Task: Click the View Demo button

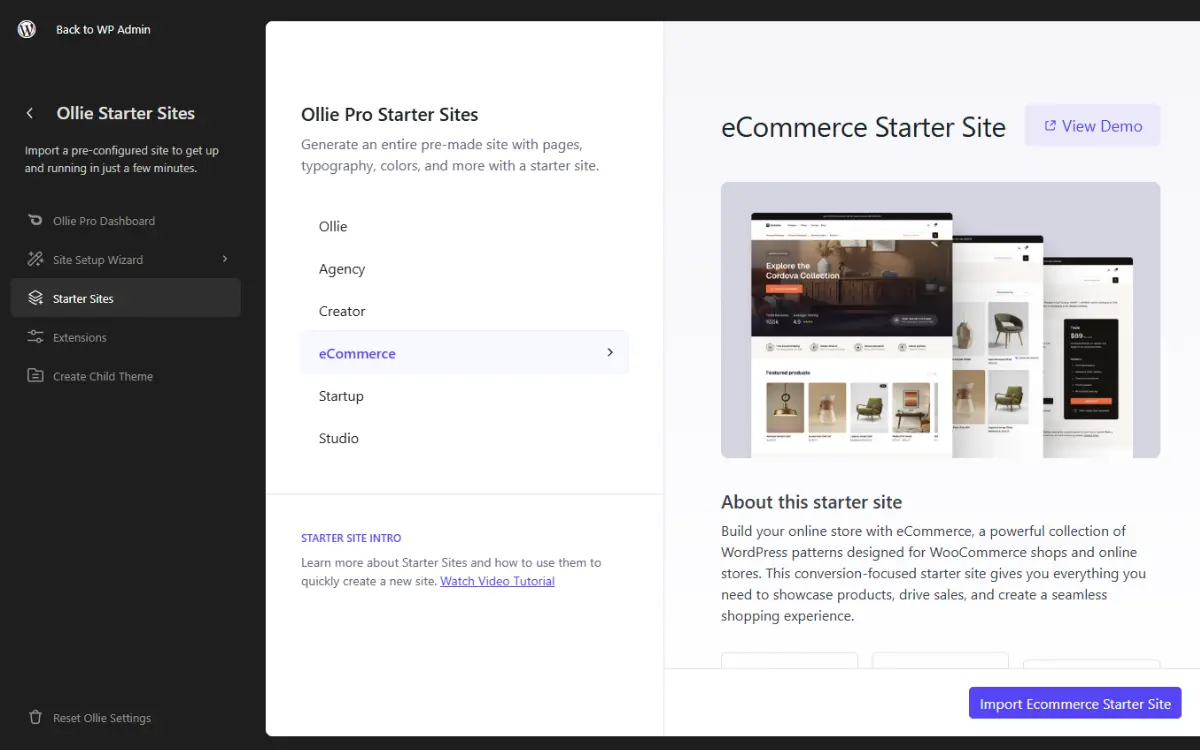Action: [x=1092, y=125]
